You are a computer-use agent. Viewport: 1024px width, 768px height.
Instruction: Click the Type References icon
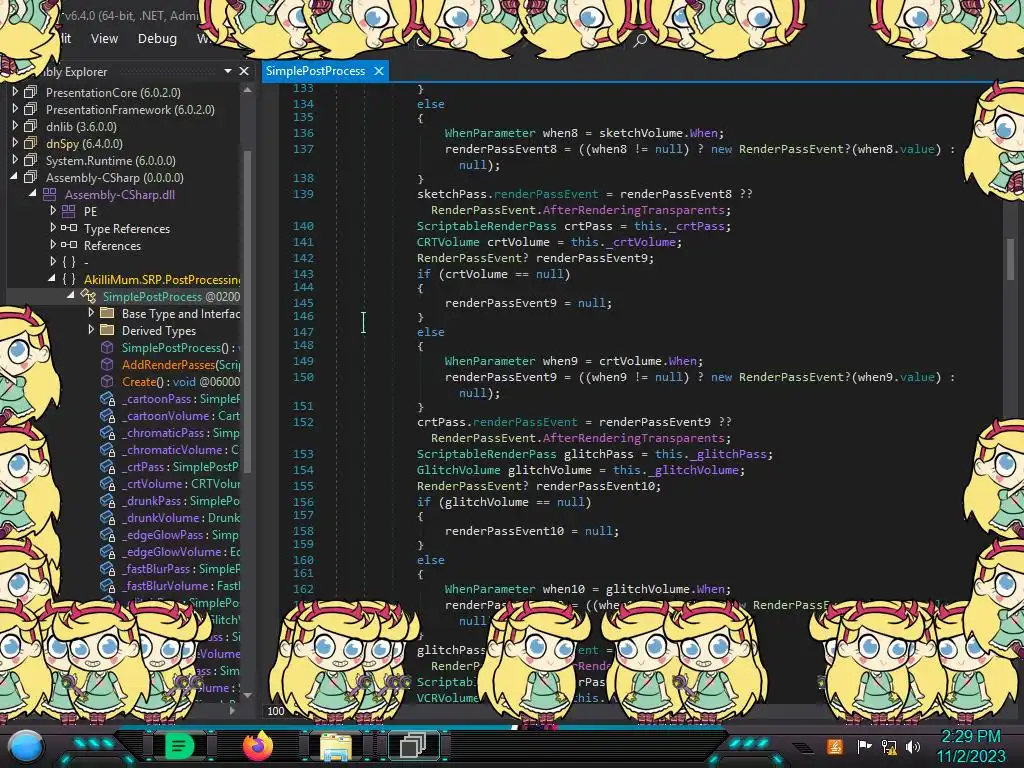[x=69, y=228]
